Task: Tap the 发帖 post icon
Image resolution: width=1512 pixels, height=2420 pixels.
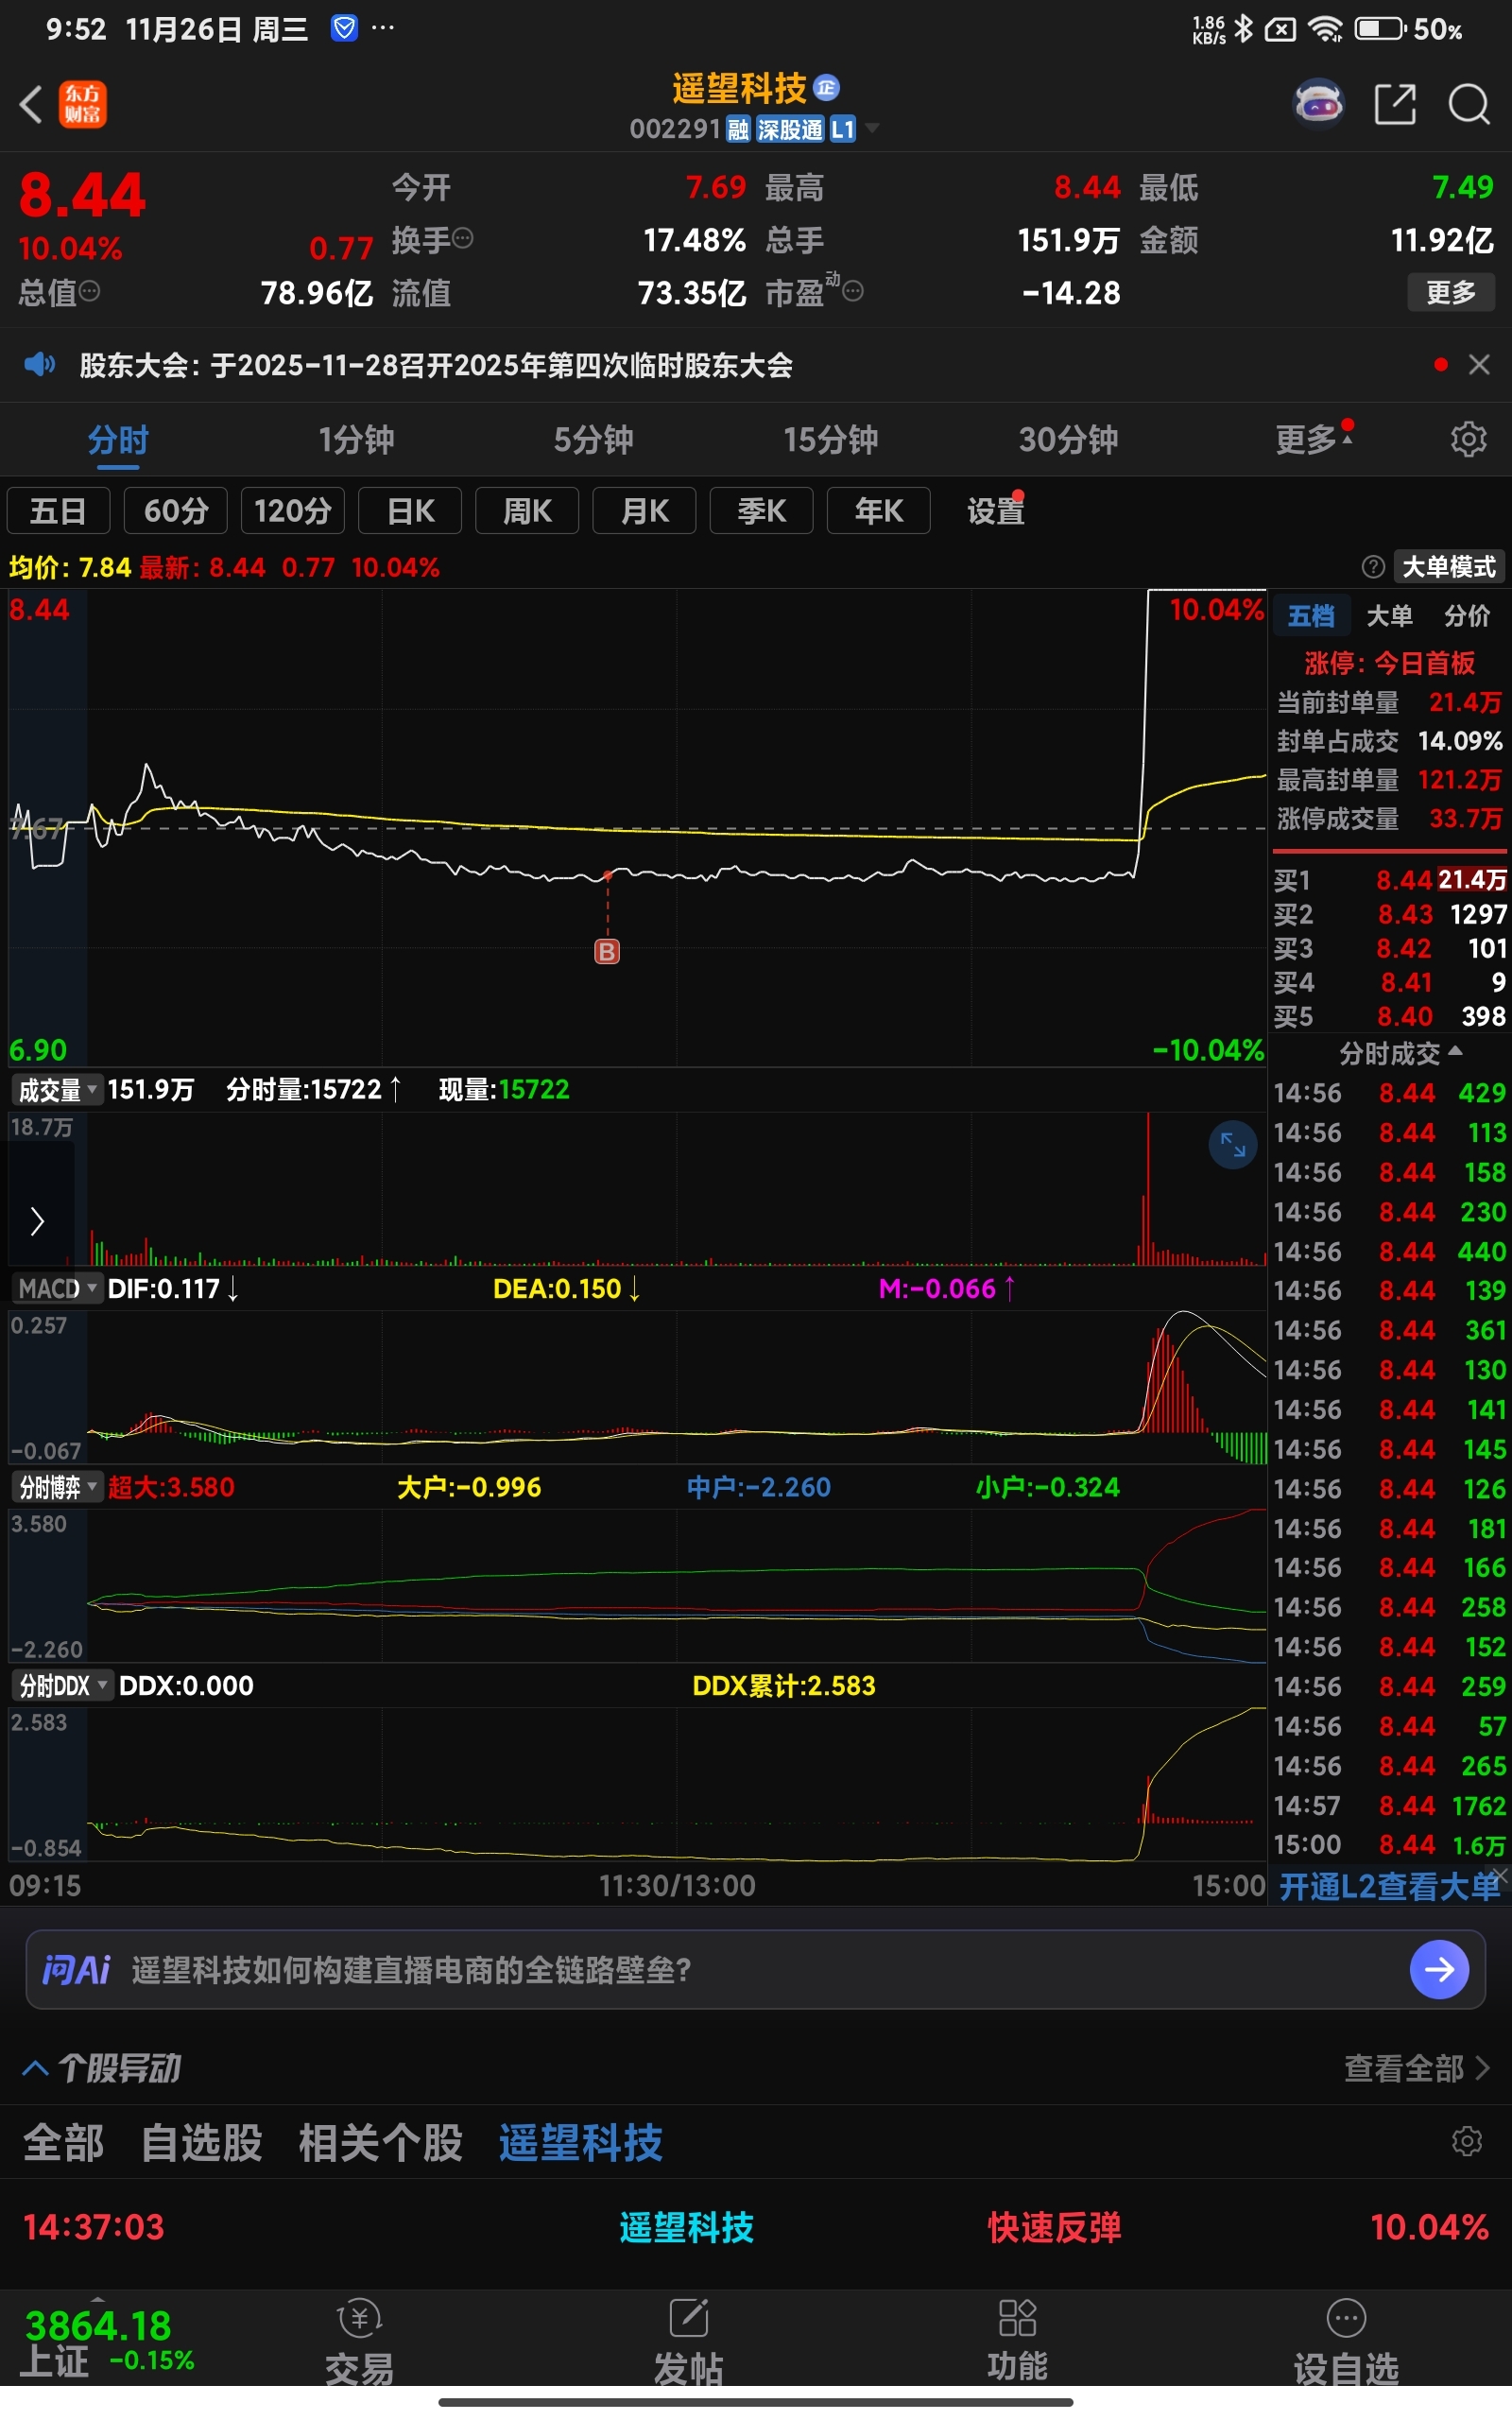Action: [688, 2342]
